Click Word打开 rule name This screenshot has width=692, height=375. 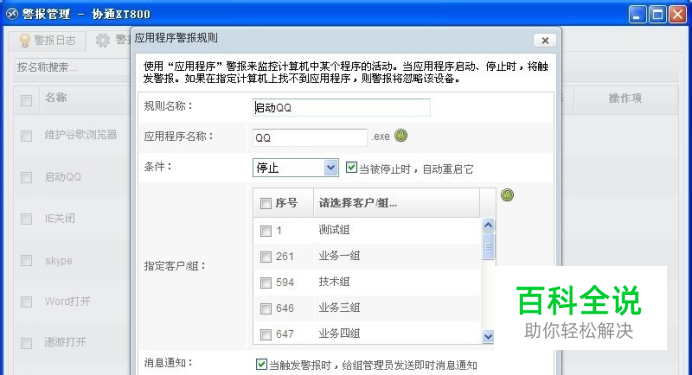[68, 301]
